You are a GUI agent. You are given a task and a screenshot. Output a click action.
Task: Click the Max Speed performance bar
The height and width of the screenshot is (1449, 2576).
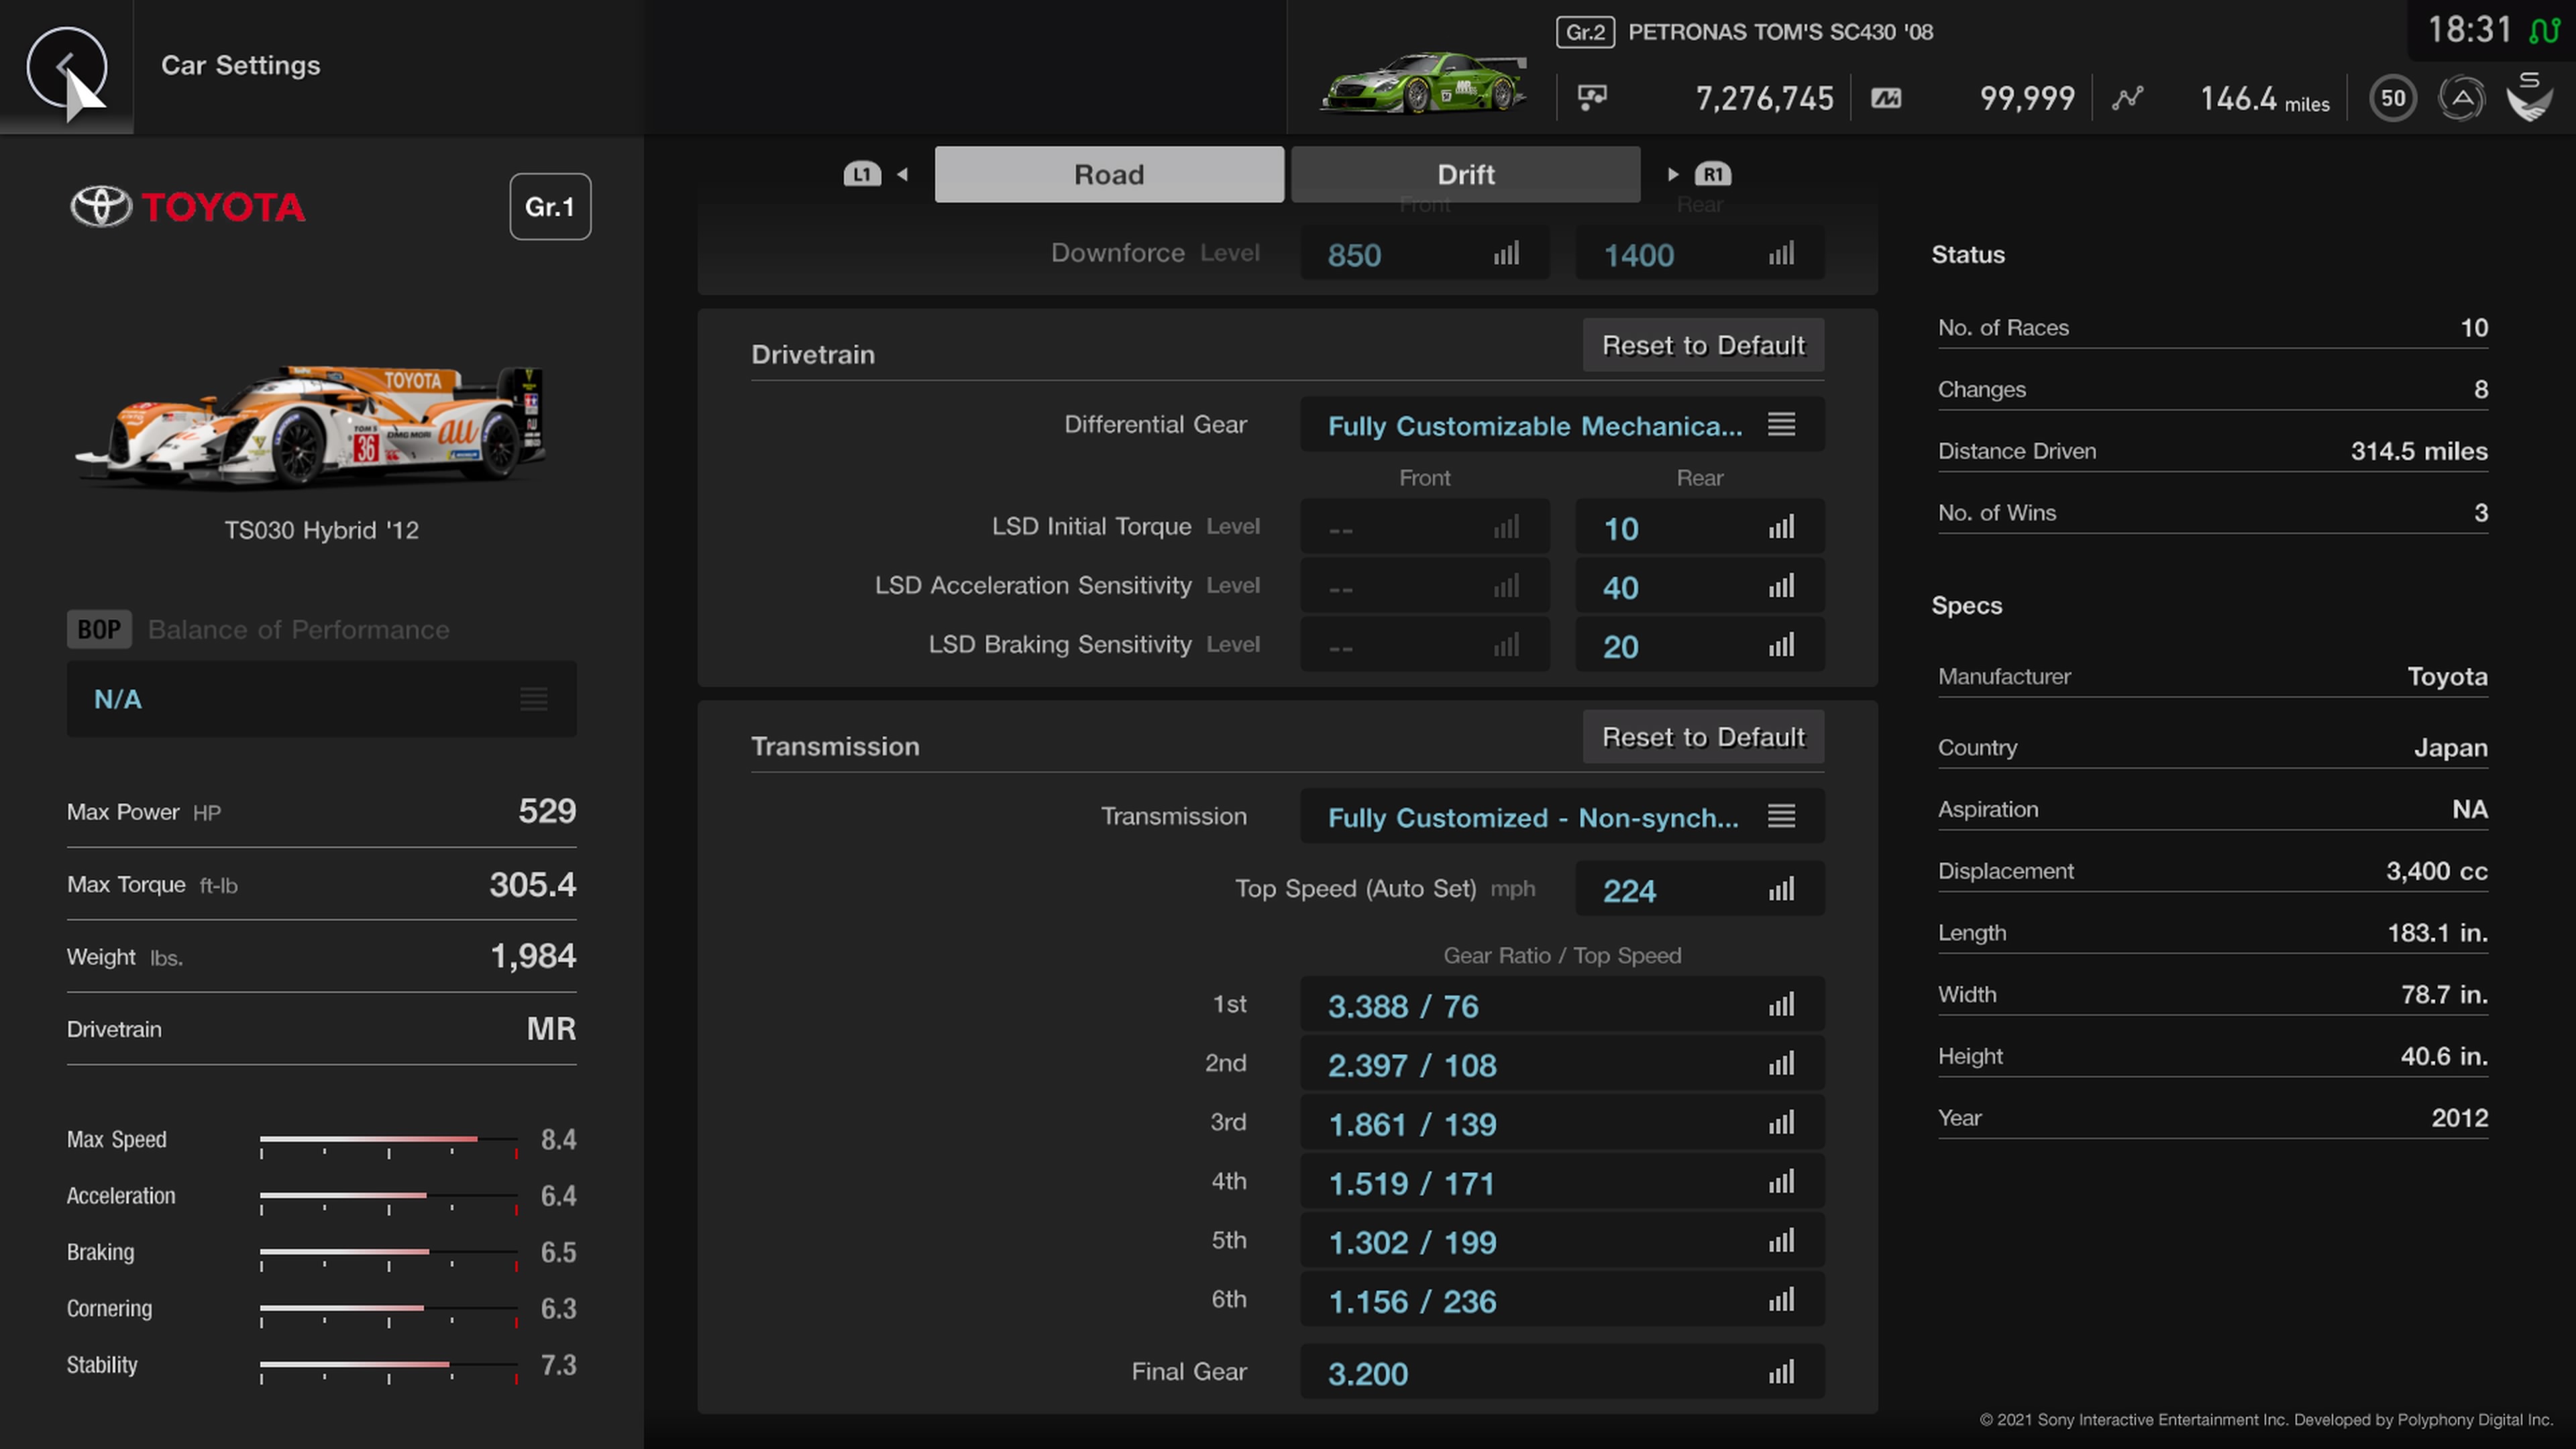click(x=389, y=1140)
